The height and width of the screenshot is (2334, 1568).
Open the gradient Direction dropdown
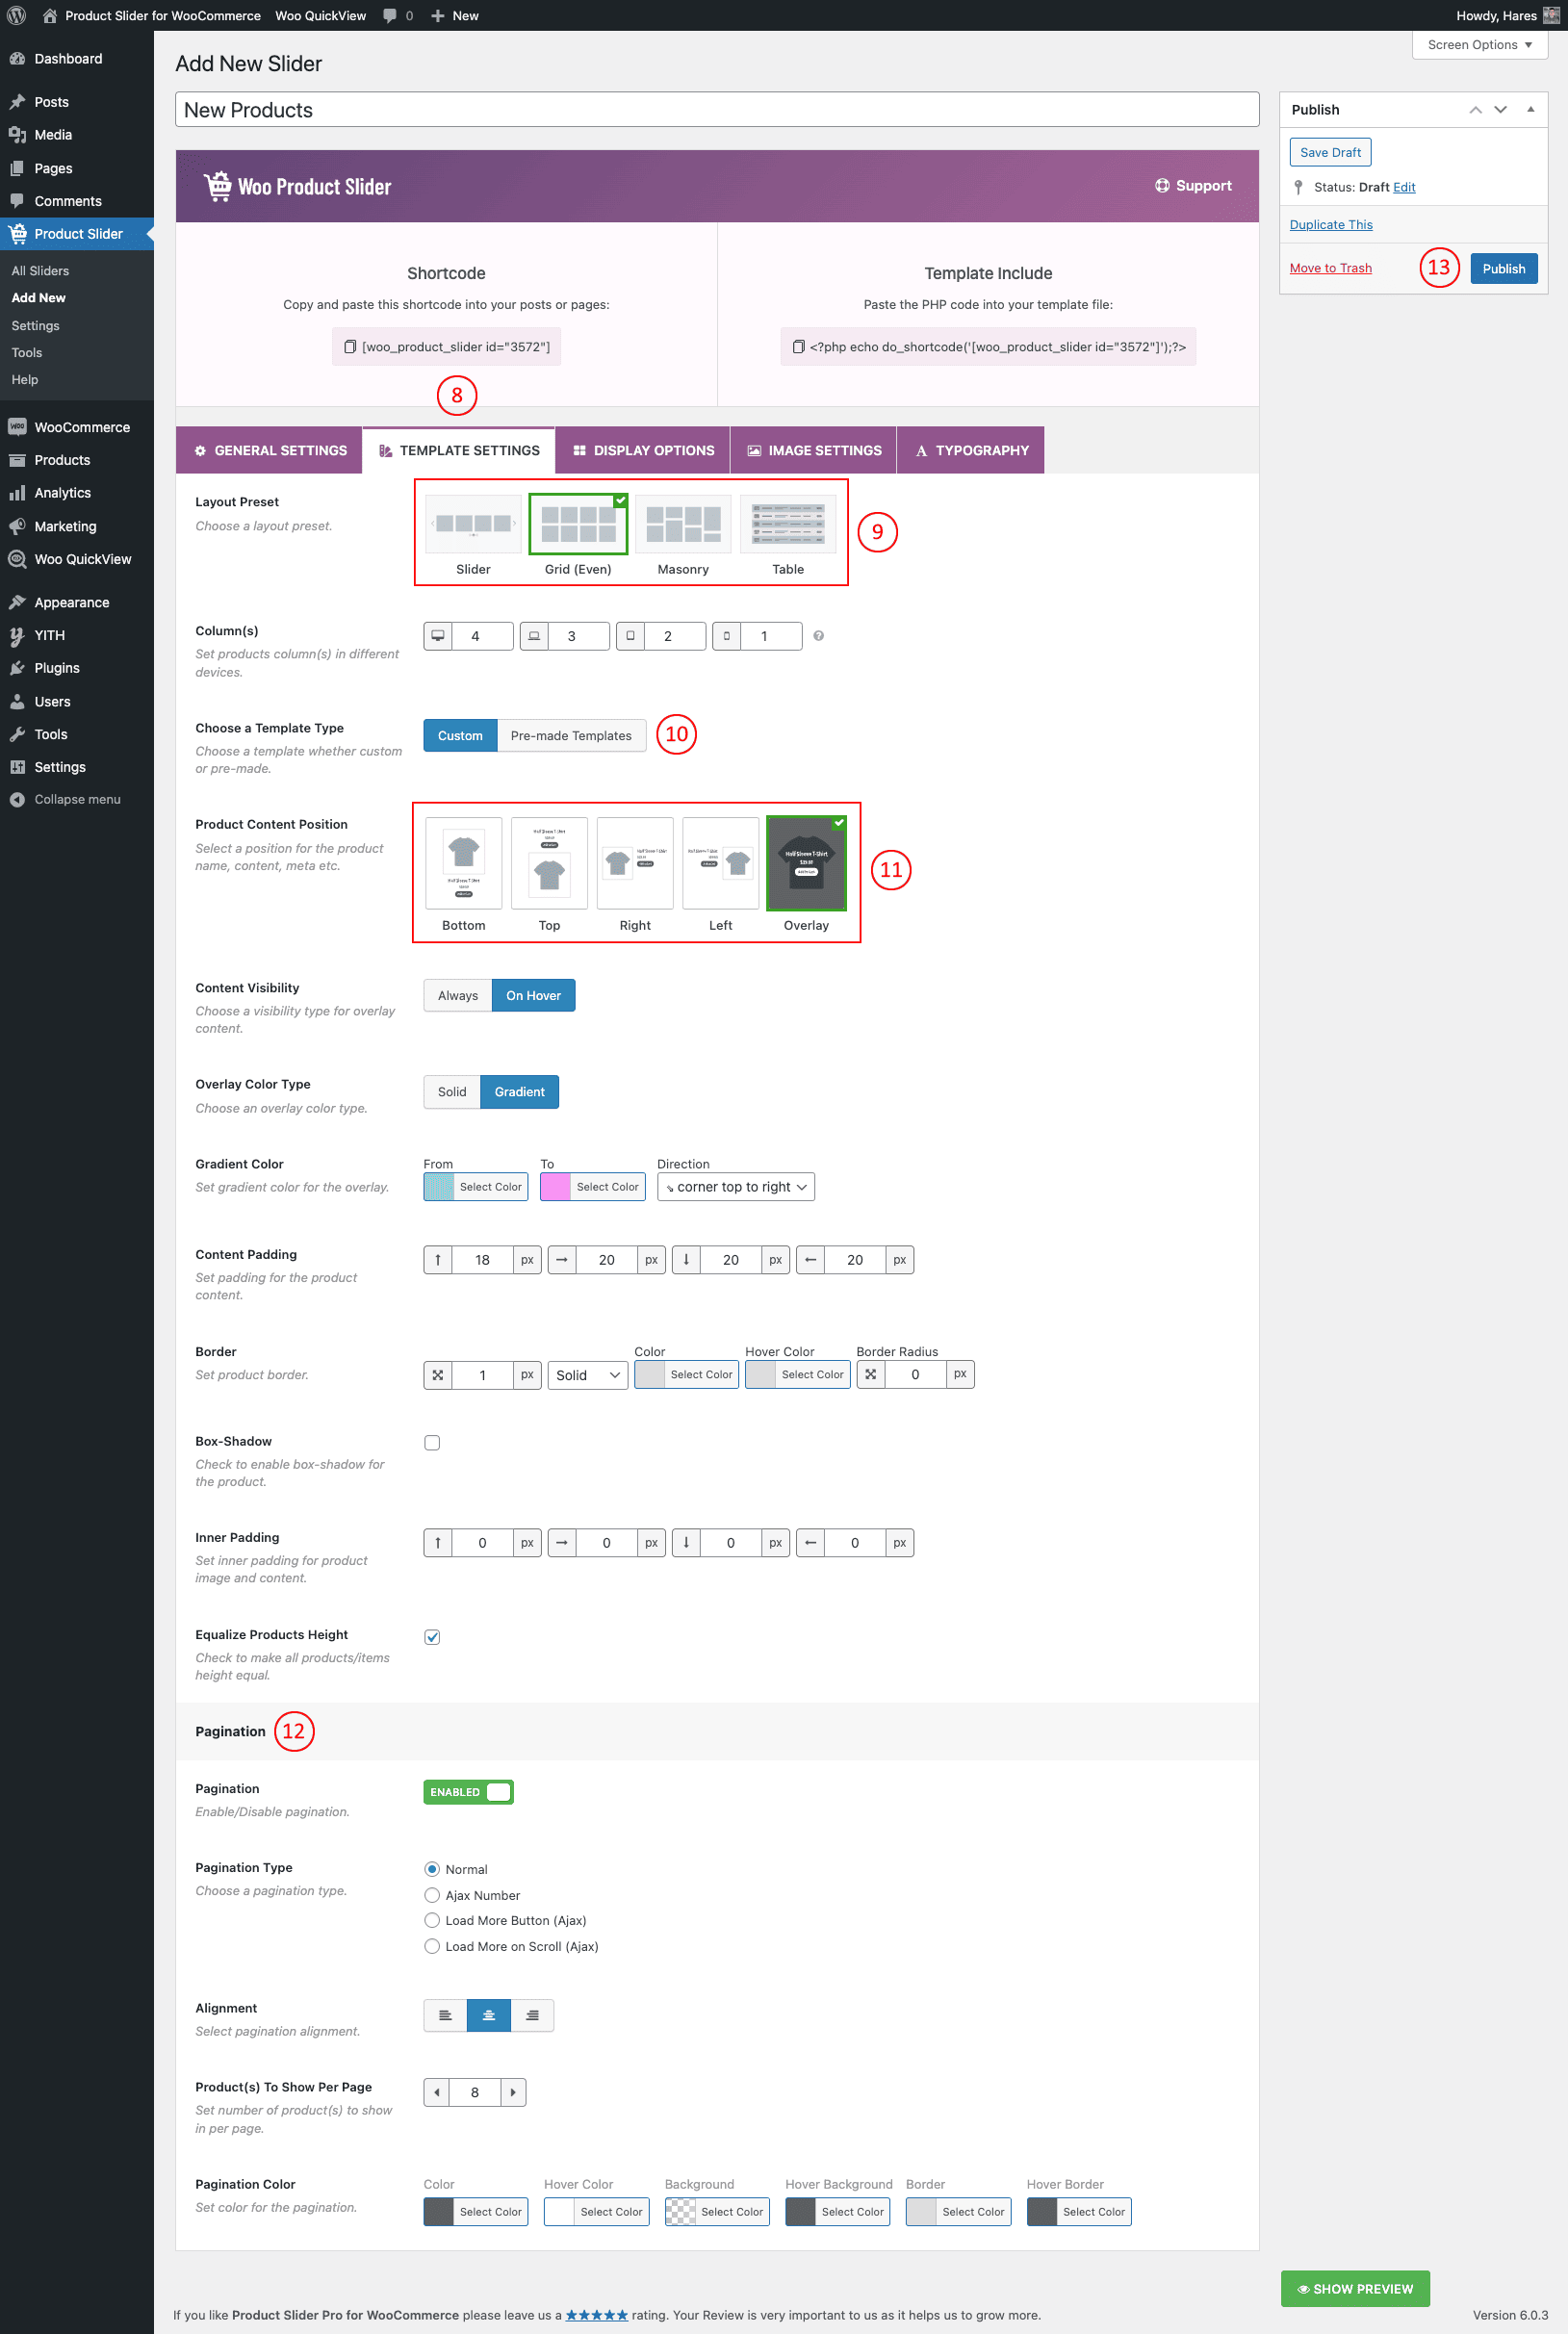(x=735, y=1186)
